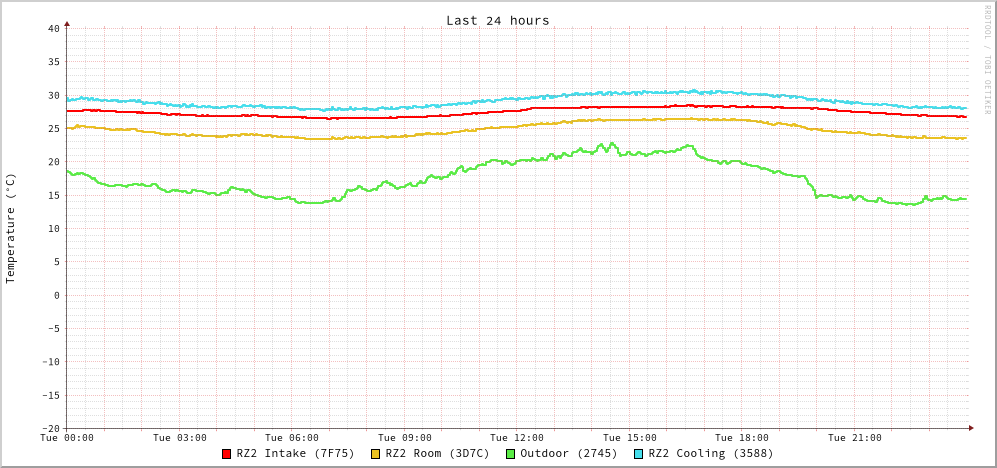
Task: Click the 'Tue 09:00' time label
Action: pyautogui.click(x=405, y=437)
